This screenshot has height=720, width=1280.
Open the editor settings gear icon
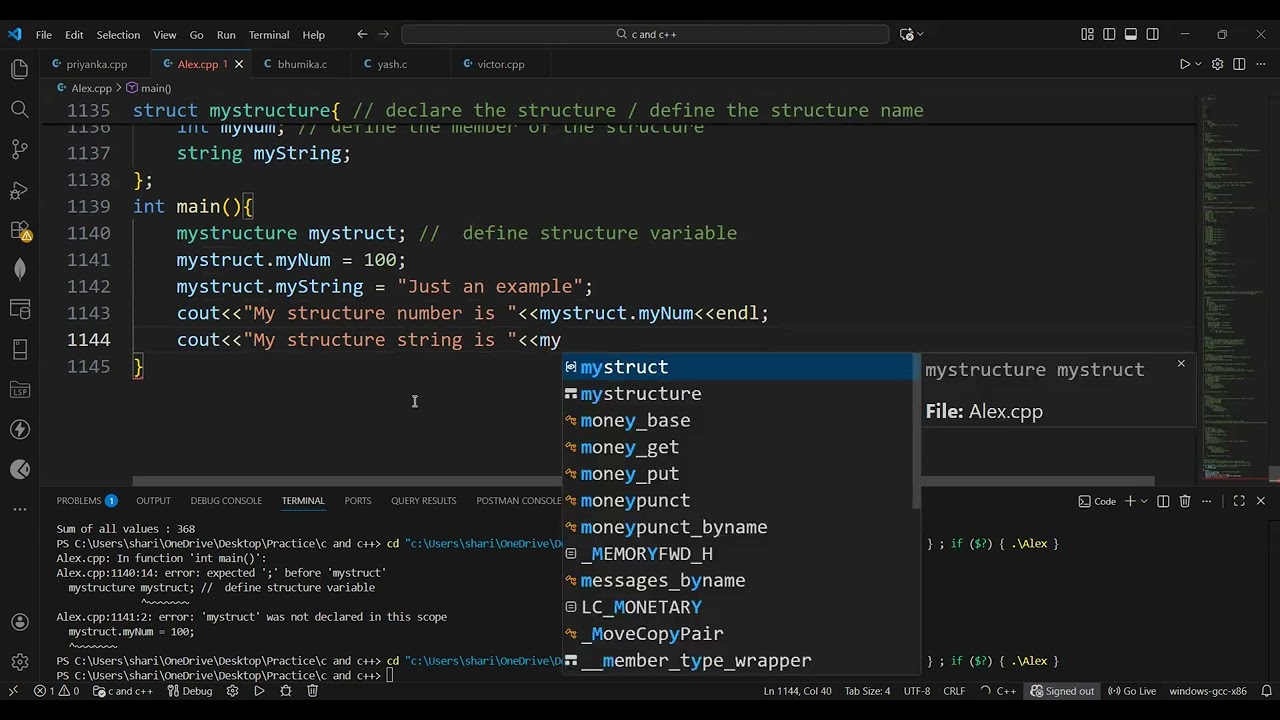pos(1217,64)
